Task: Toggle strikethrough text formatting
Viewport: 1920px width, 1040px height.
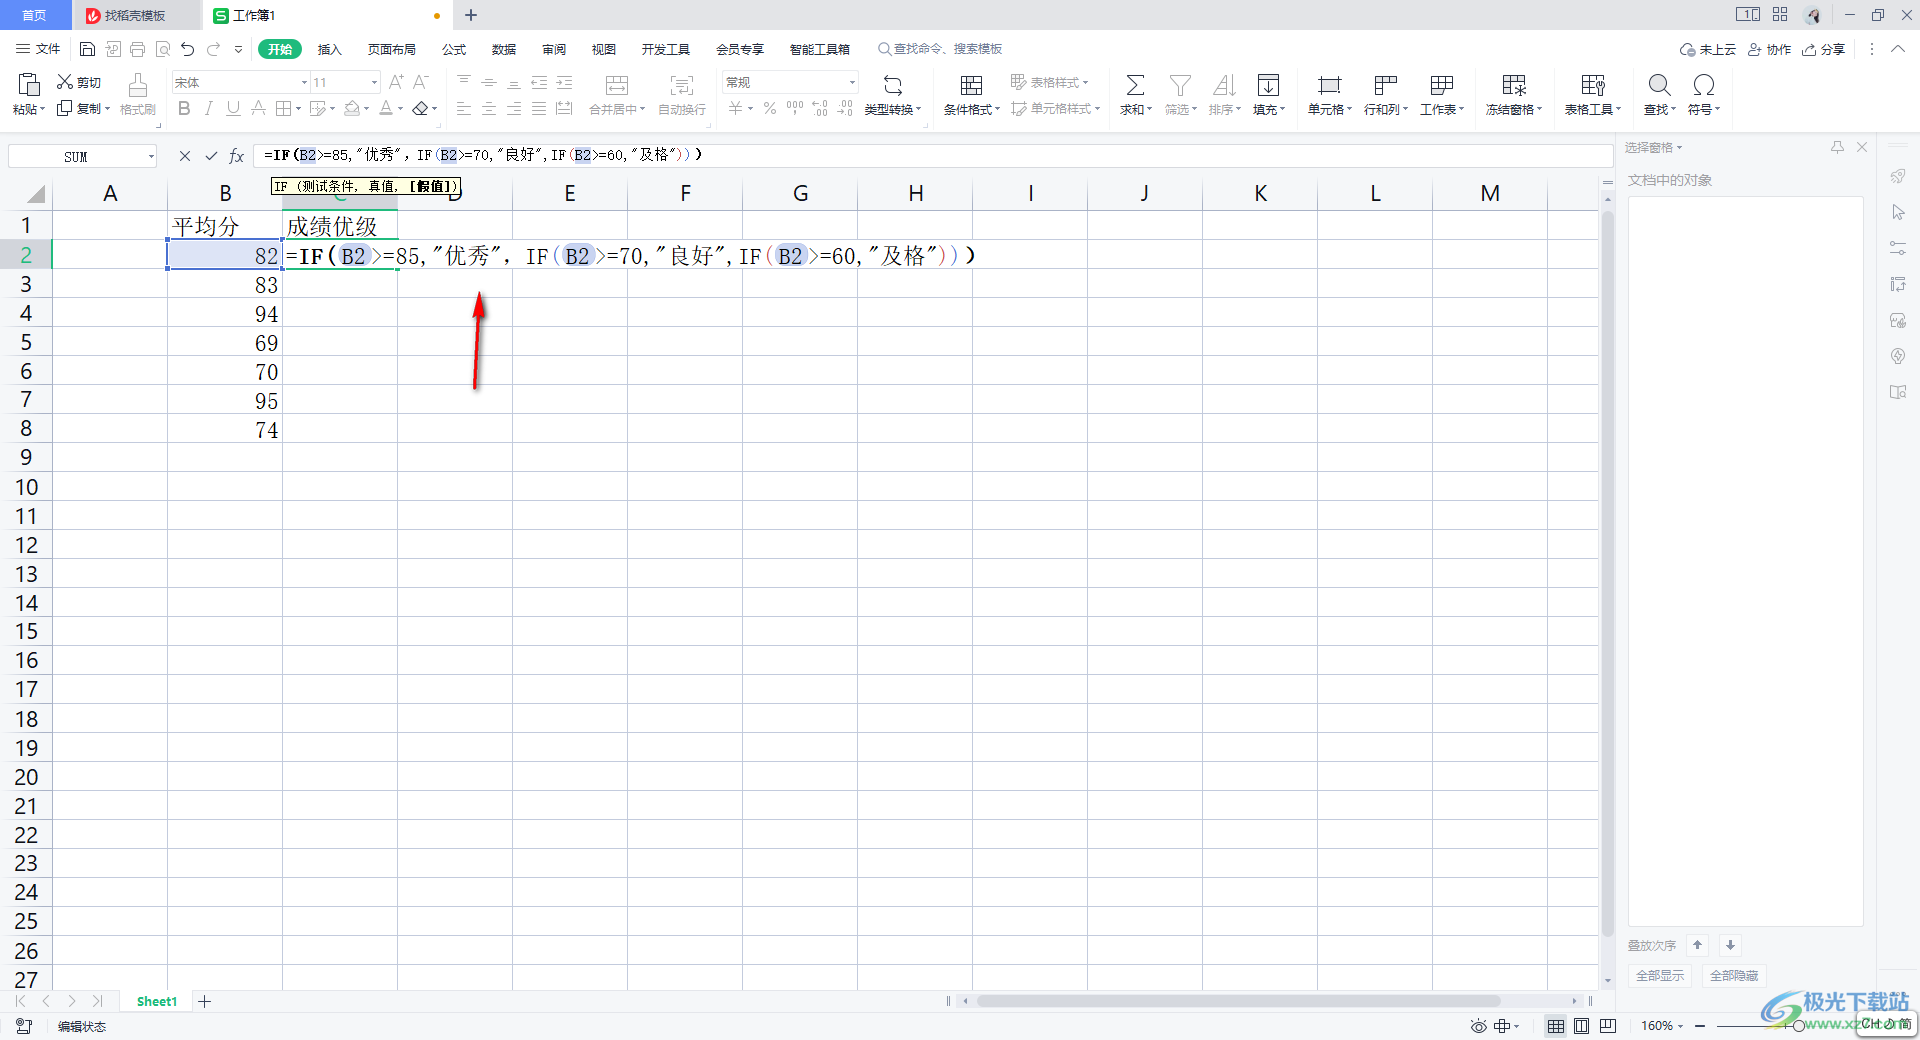Action: point(258,108)
